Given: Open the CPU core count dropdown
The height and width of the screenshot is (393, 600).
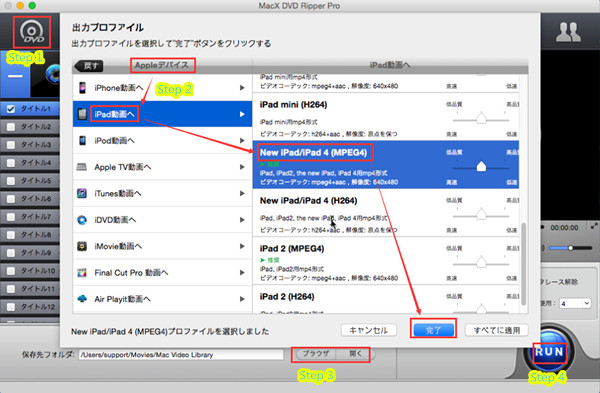Looking at the screenshot, I should pos(575,303).
